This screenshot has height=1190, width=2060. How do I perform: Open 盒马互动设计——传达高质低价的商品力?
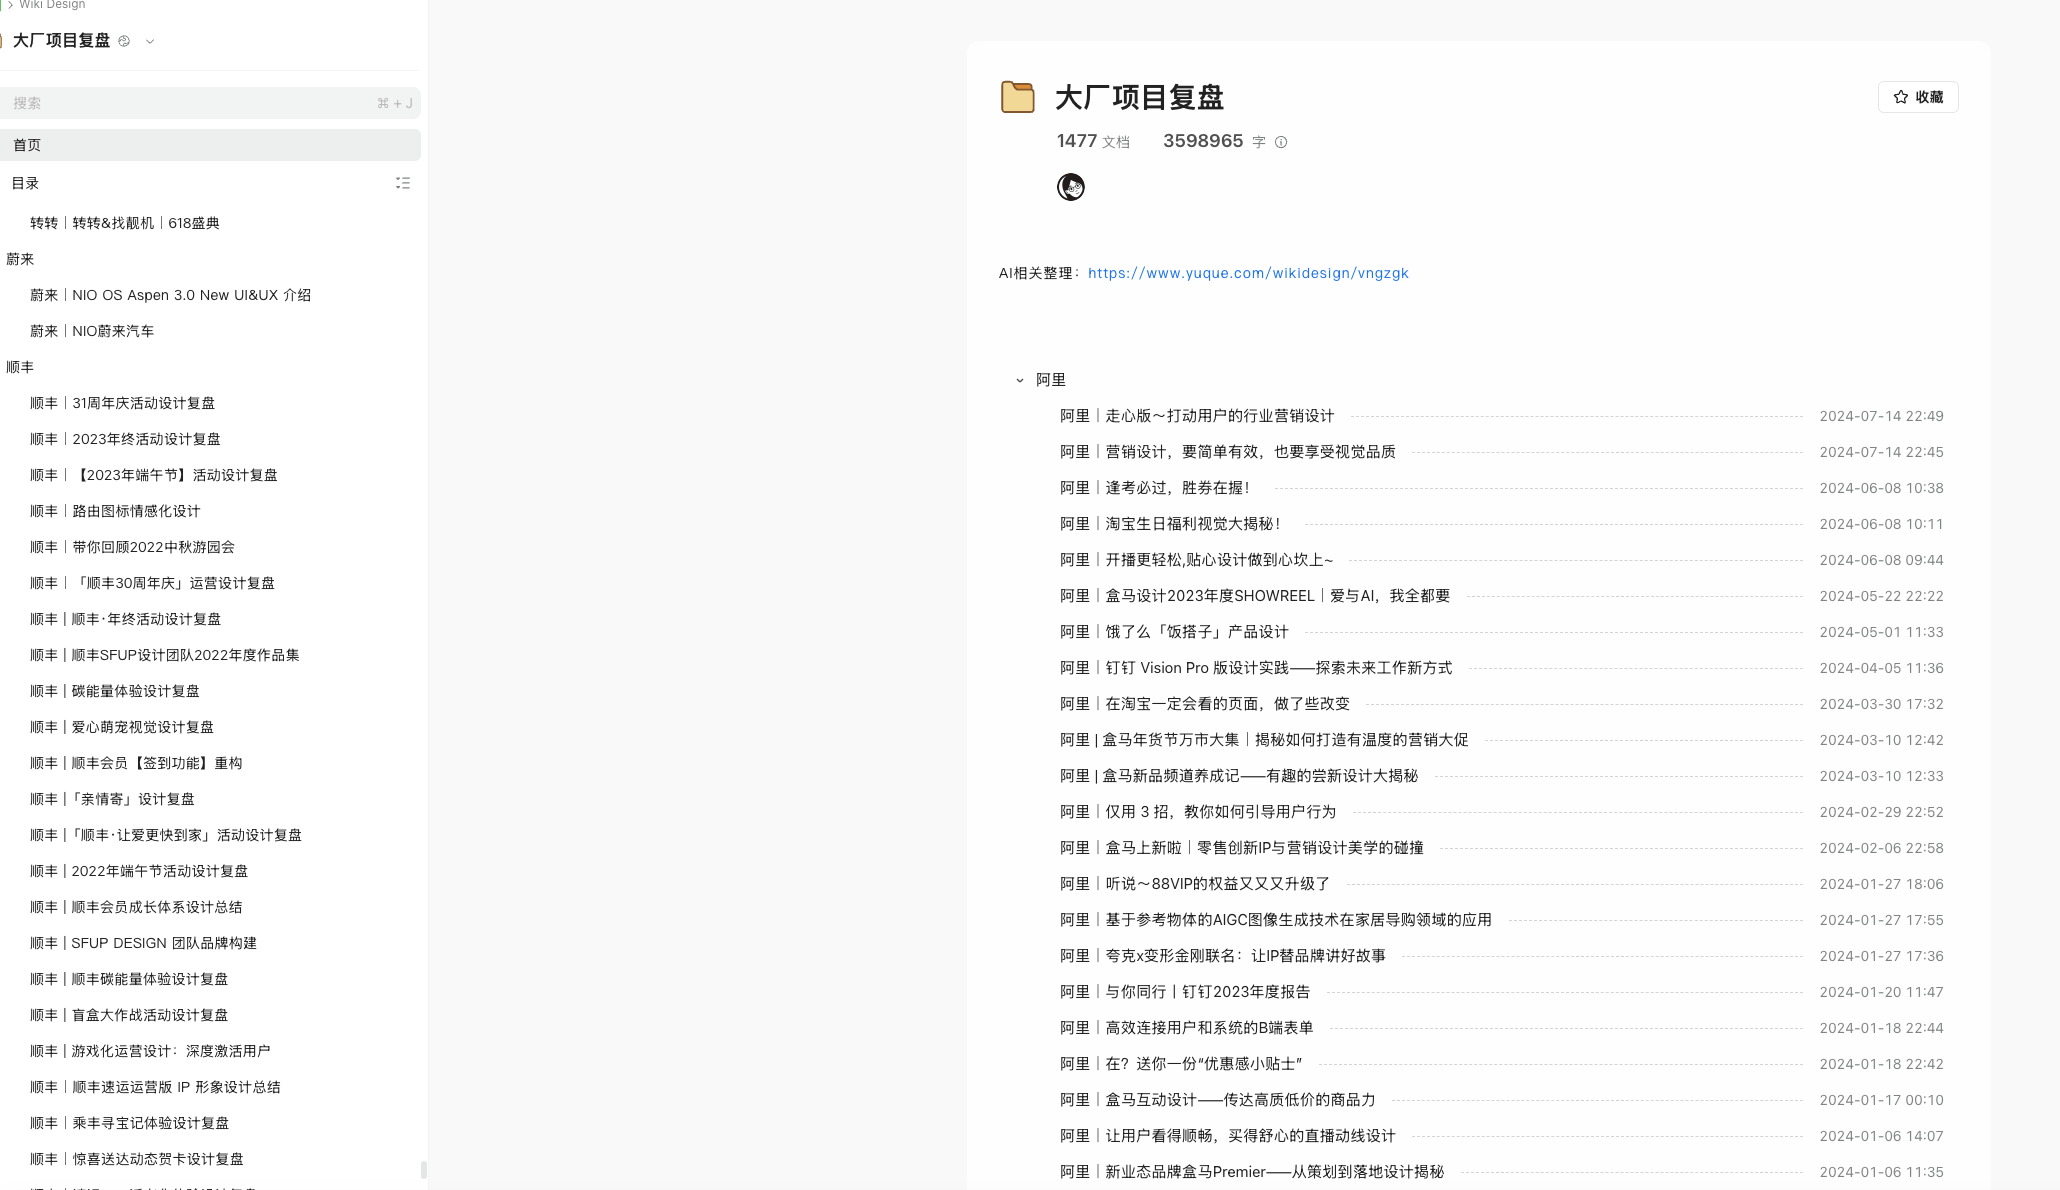(1218, 1100)
